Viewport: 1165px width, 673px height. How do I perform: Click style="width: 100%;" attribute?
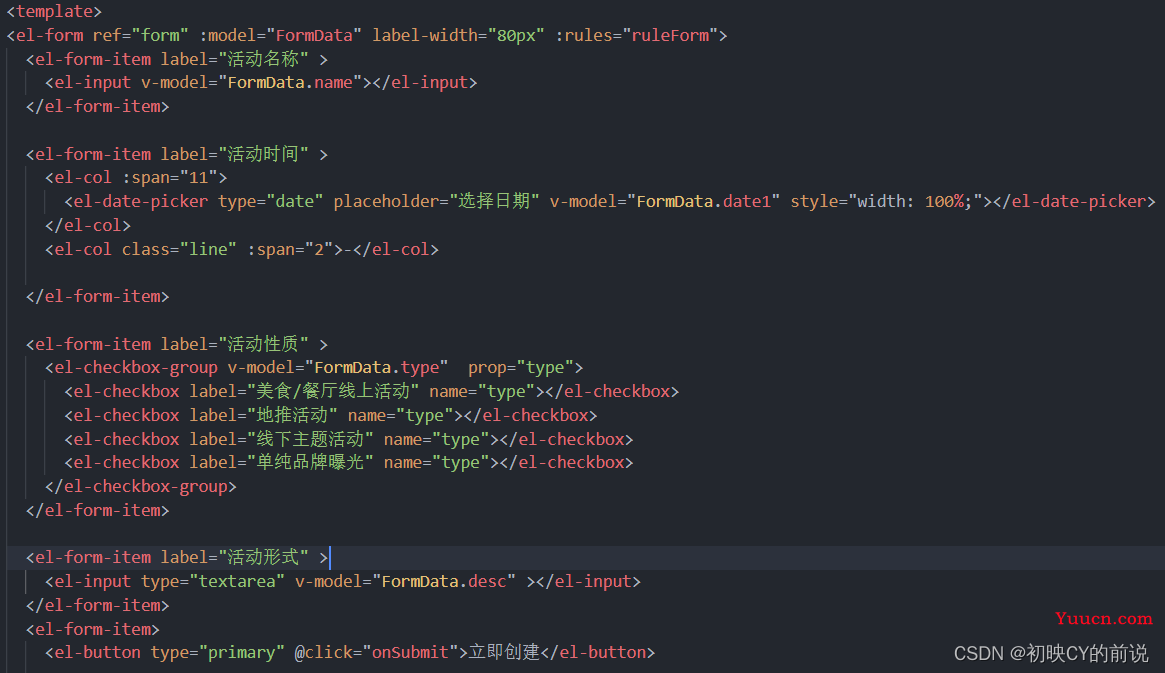(x=886, y=201)
